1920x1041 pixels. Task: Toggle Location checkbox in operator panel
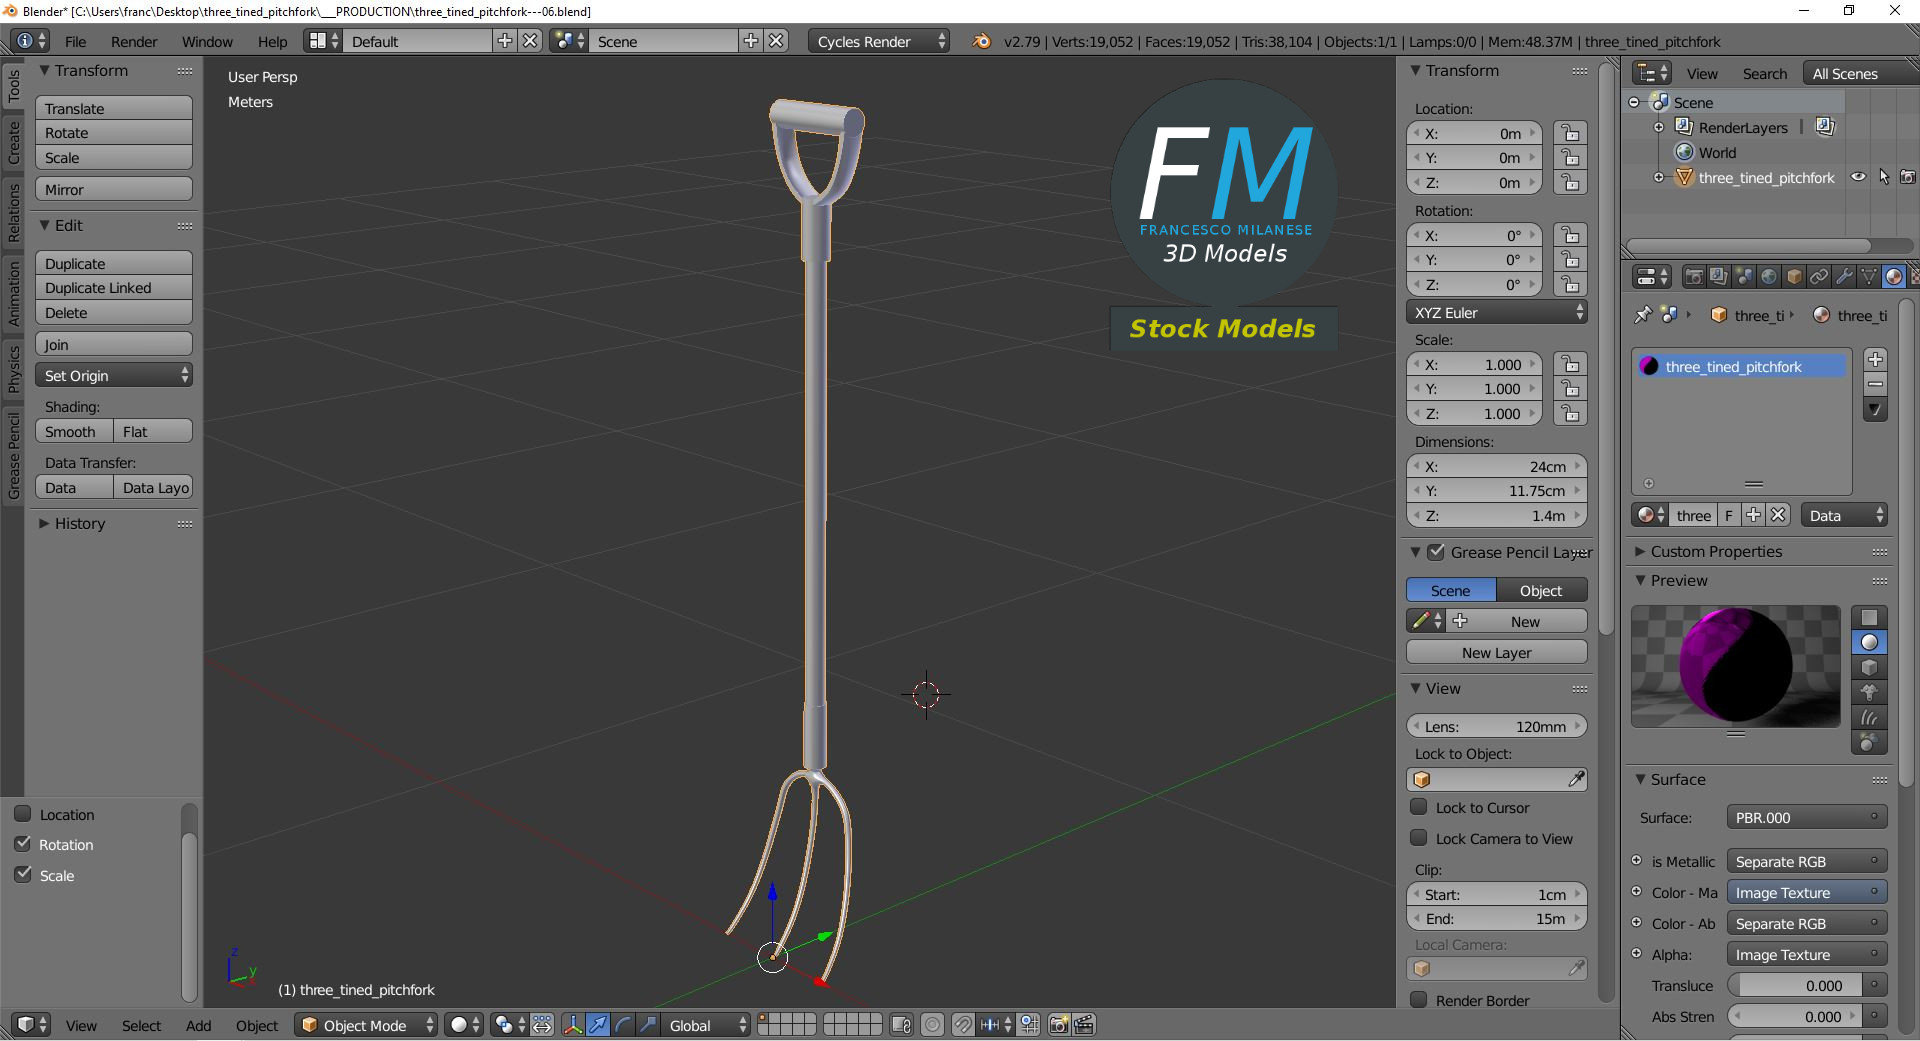click(23, 814)
